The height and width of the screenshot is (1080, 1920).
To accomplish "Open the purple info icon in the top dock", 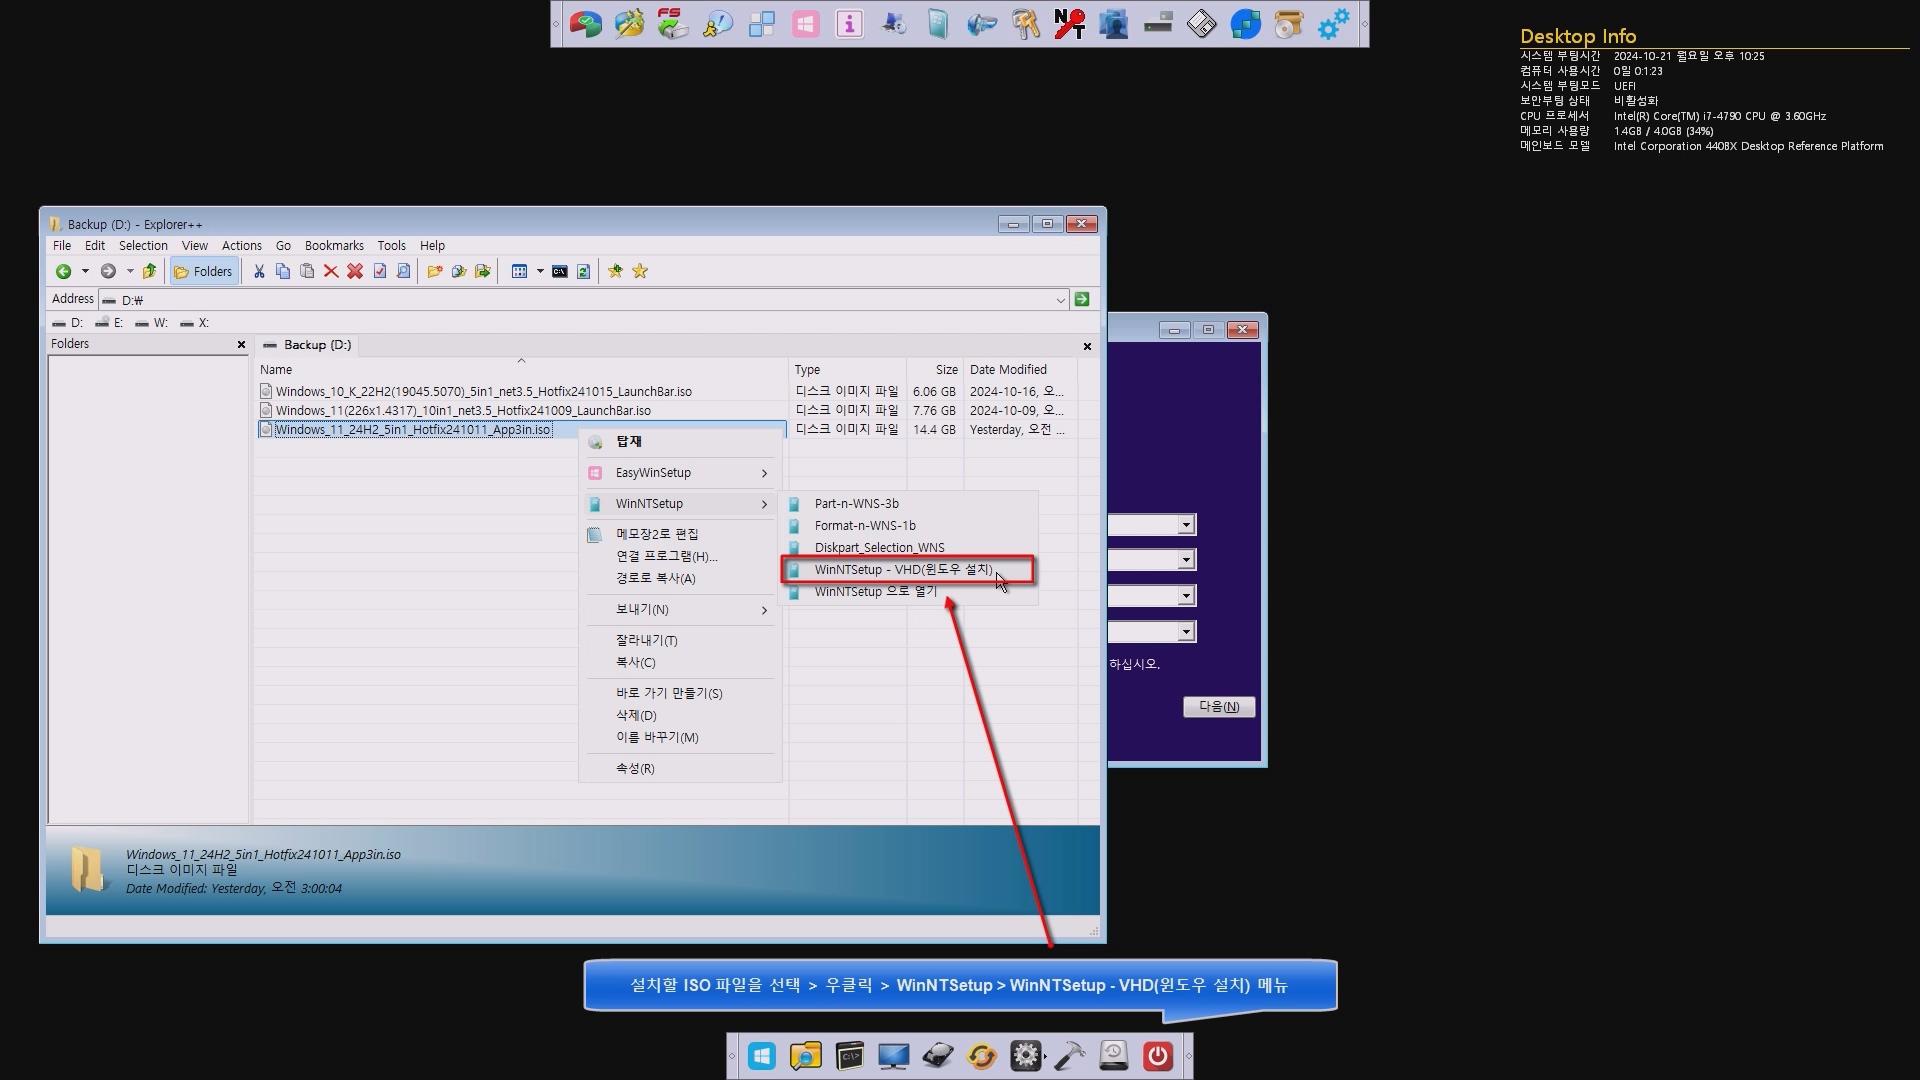I will tap(850, 24).
